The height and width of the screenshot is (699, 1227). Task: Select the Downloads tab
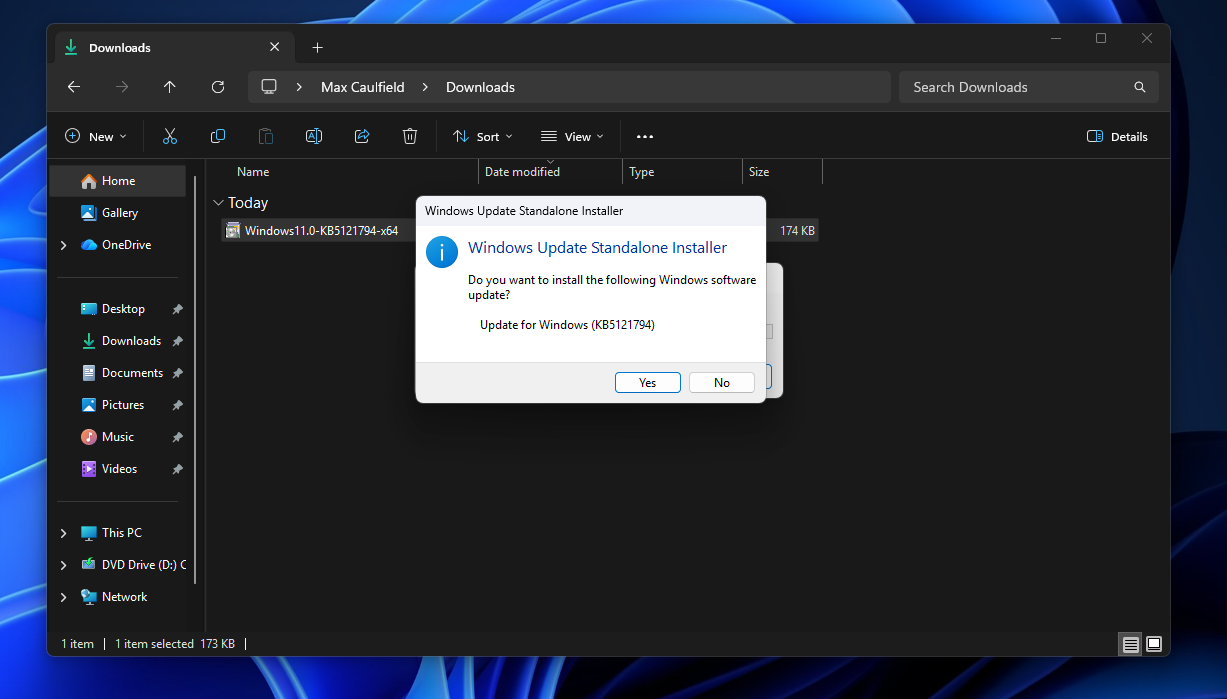(x=175, y=47)
